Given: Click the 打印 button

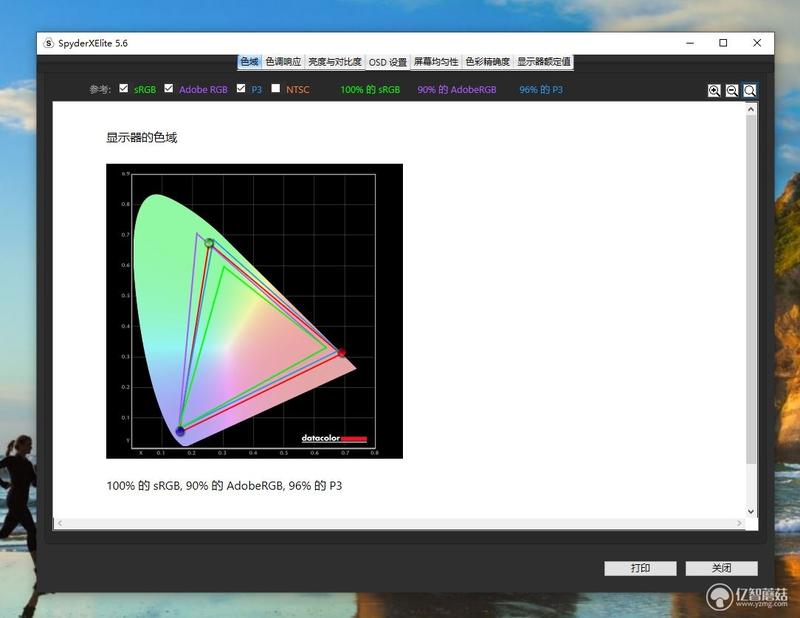Looking at the screenshot, I should (x=640, y=568).
